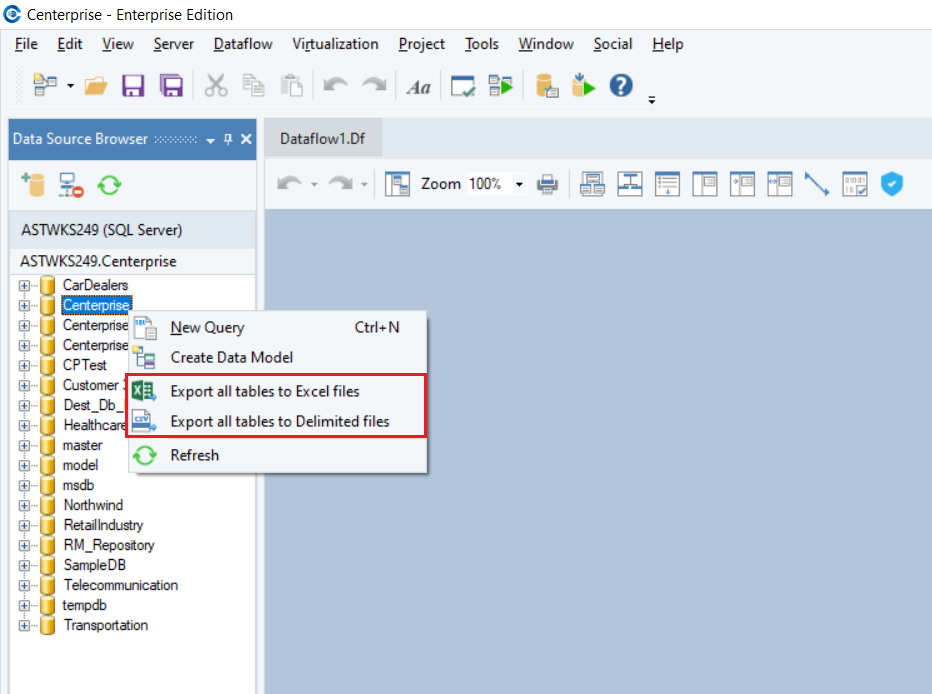Click the diagonal link line tool icon

(817, 184)
